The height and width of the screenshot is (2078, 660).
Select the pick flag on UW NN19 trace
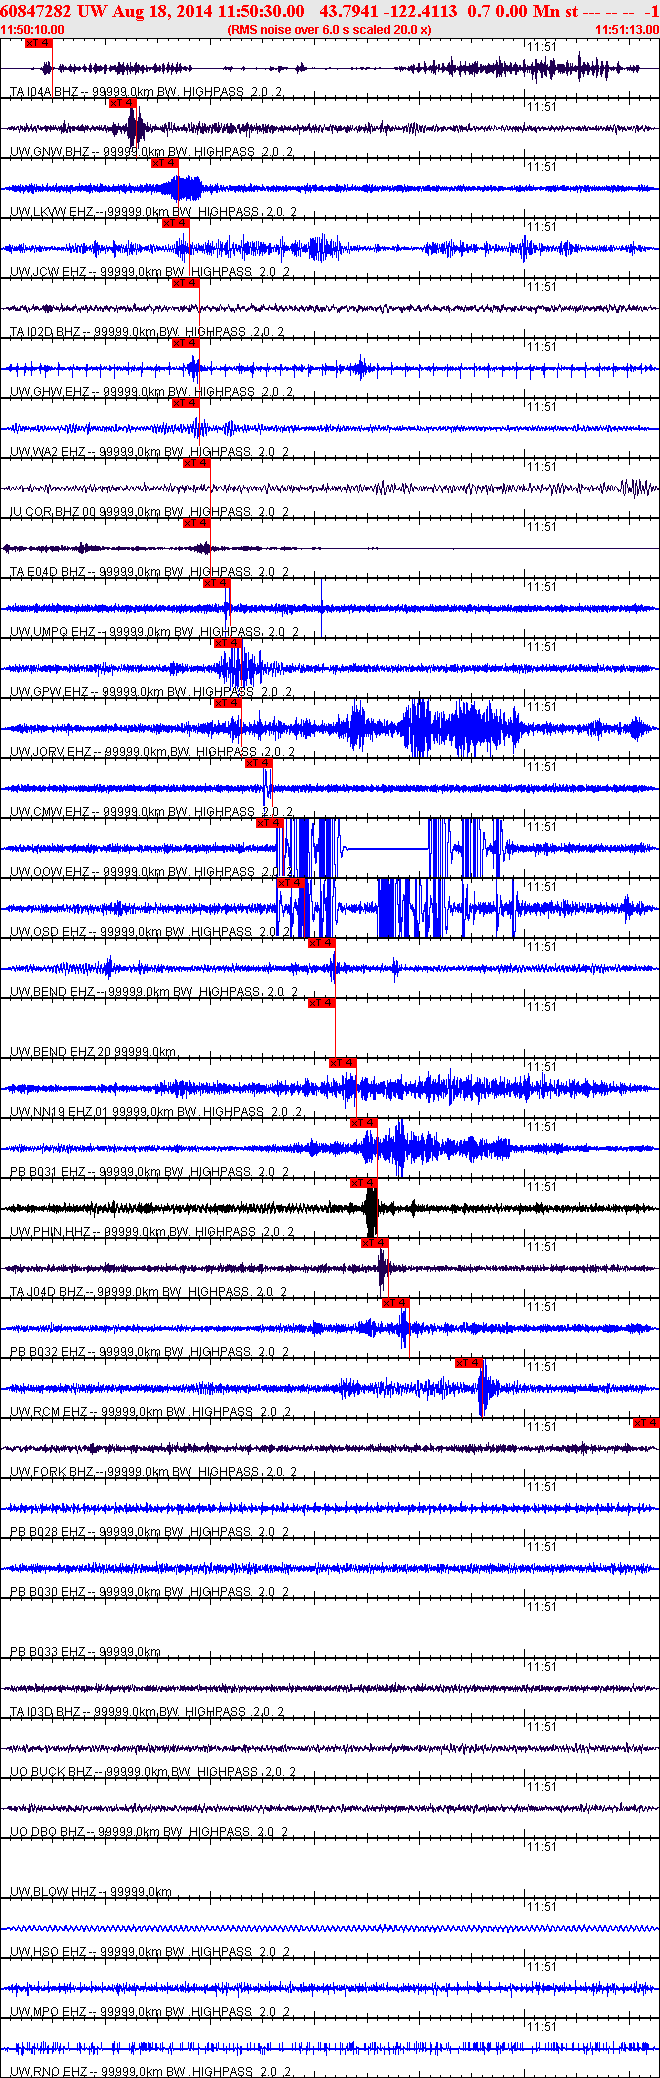point(343,1063)
